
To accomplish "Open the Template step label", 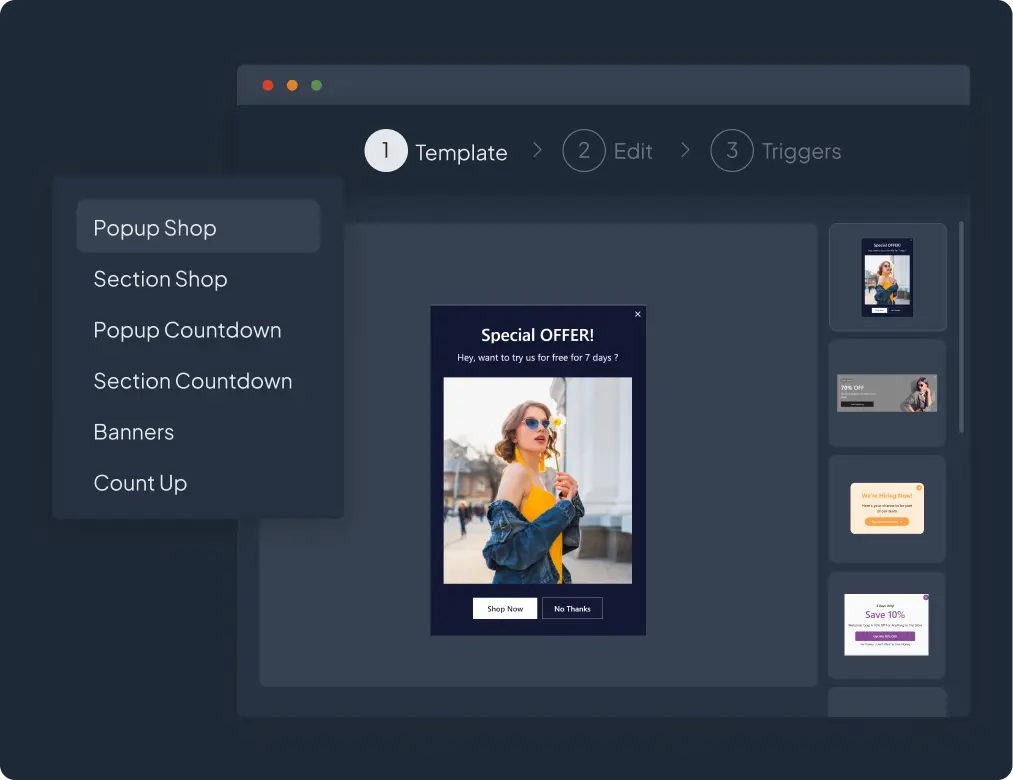I will pos(461,153).
